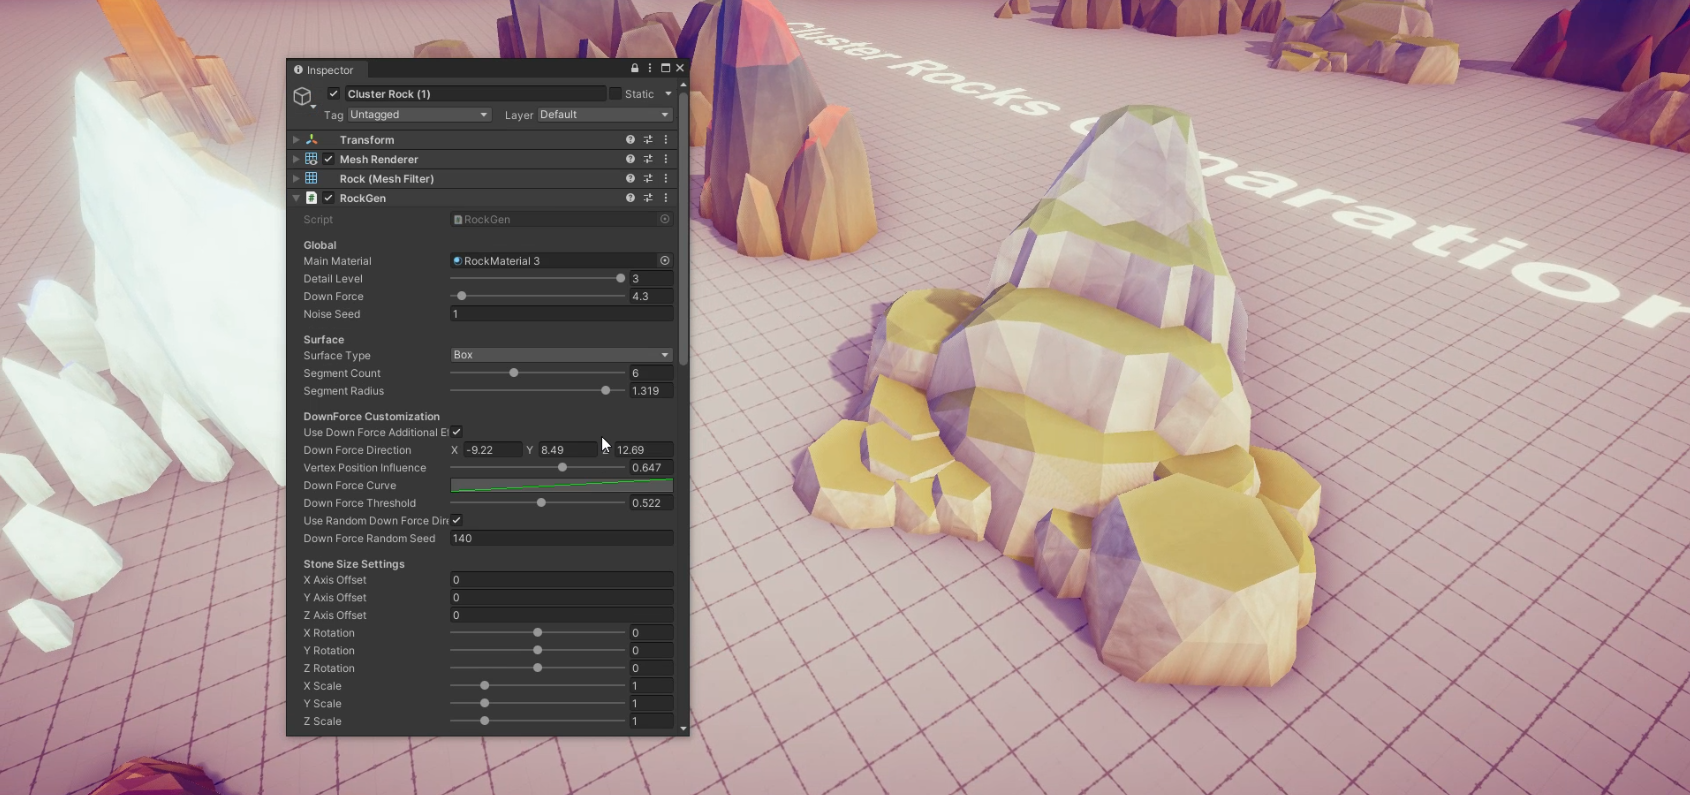Toggle Use Down Force Additional checkbox

456,432
